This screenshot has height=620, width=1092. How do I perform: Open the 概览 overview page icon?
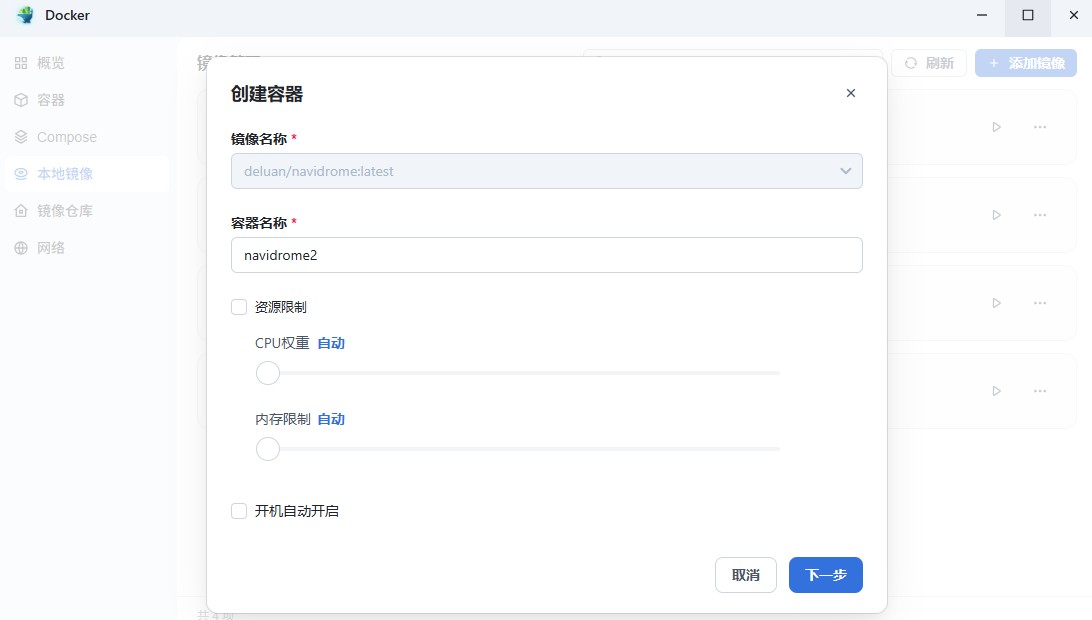tap(21, 63)
